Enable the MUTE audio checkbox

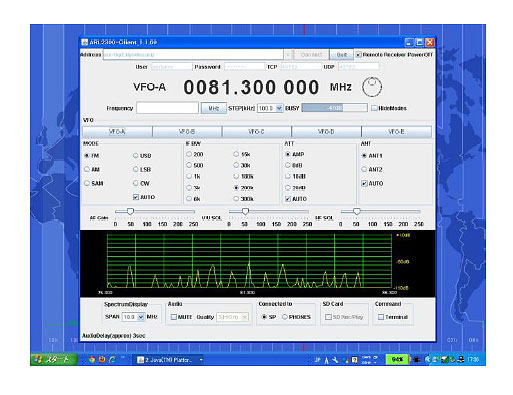point(173,317)
